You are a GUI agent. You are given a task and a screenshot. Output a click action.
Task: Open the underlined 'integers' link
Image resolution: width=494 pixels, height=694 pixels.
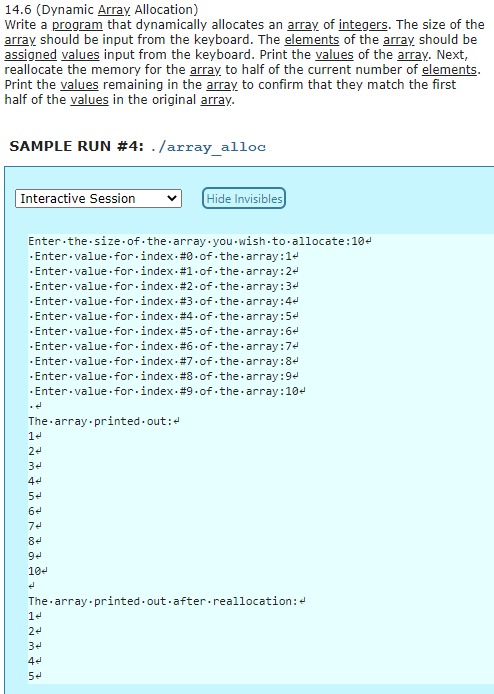coord(363,24)
